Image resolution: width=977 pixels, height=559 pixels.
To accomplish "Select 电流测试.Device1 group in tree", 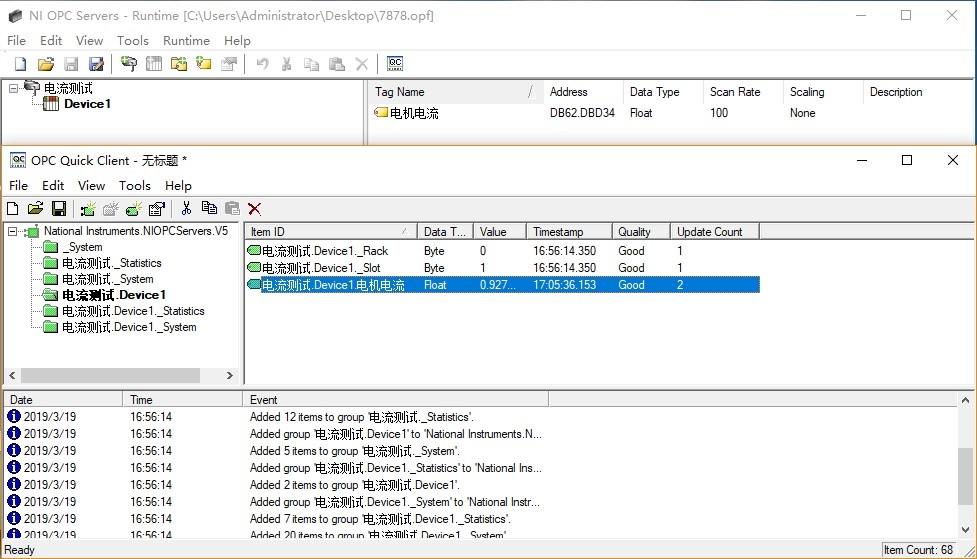I will [x=113, y=295].
